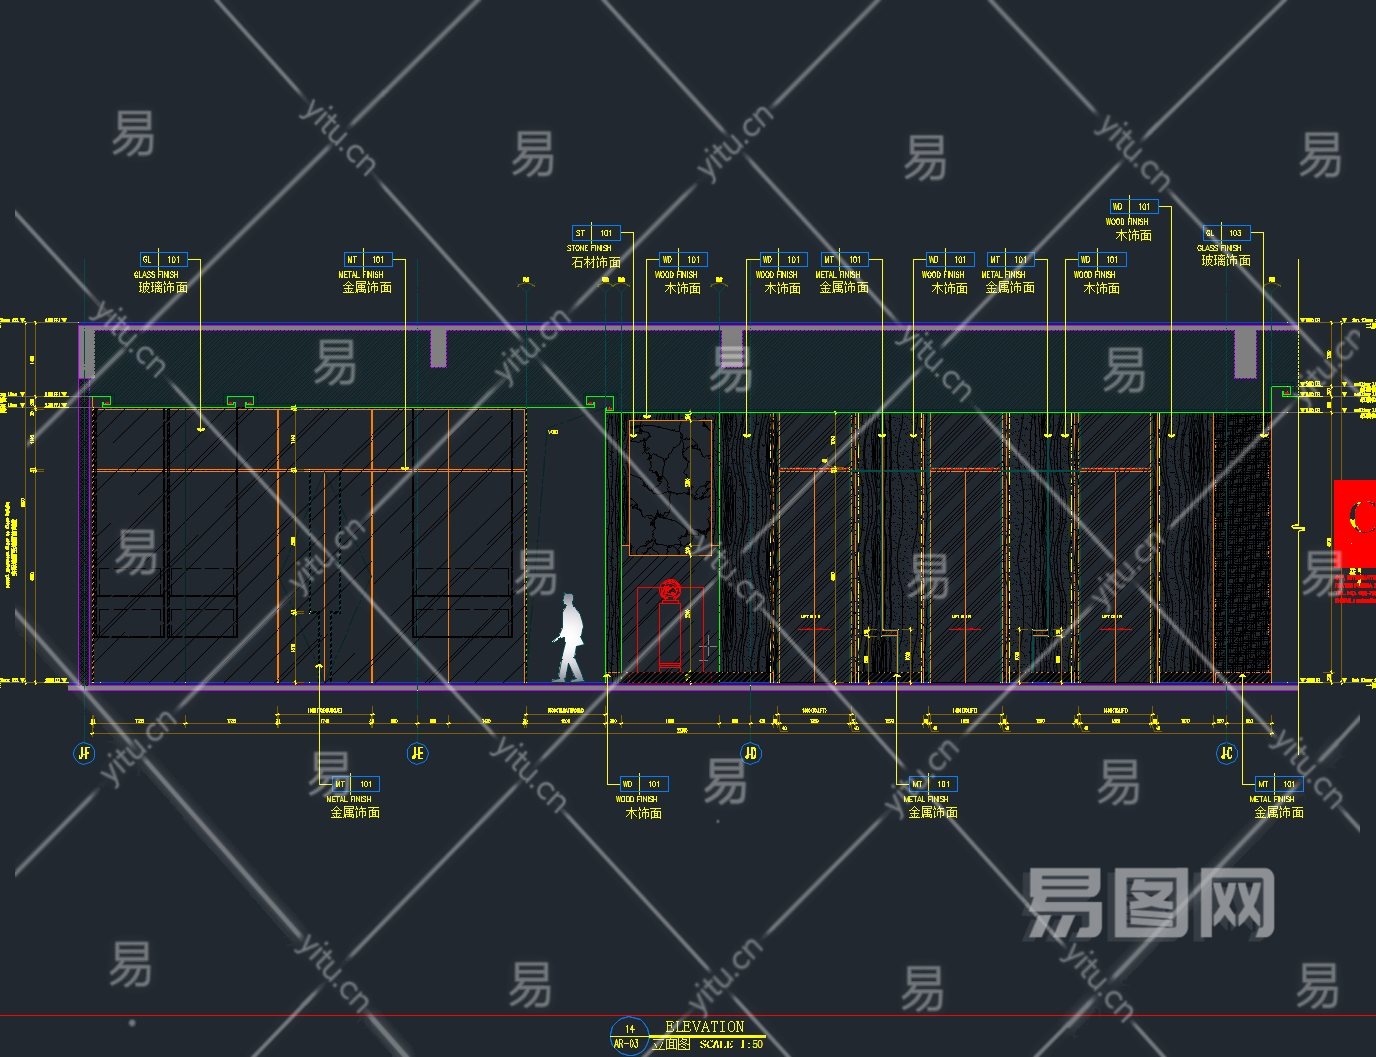Viewport: 1376px width, 1057px height.
Task: Click the red circular emblem above the red cabinet
Action: 670,589
